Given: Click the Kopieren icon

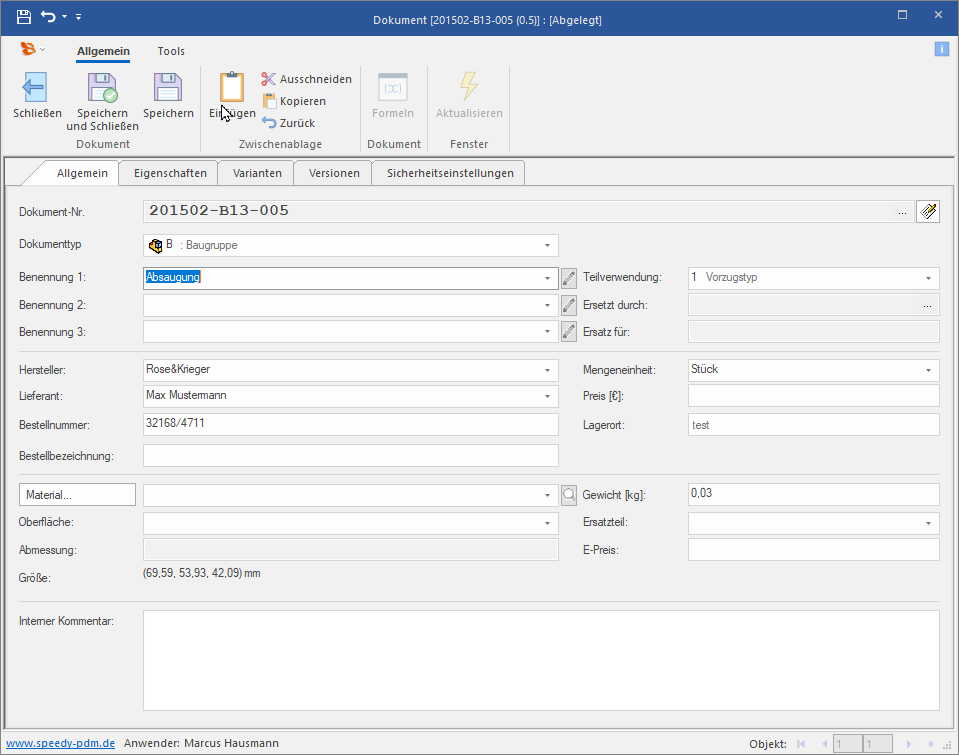Looking at the screenshot, I should click(x=268, y=101).
